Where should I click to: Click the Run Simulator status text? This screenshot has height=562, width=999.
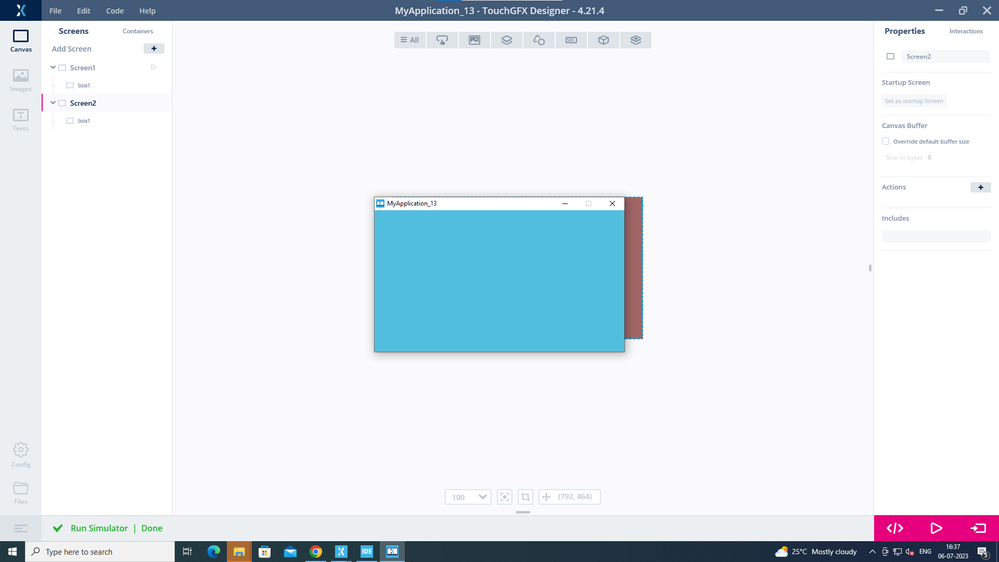[99, 528]
